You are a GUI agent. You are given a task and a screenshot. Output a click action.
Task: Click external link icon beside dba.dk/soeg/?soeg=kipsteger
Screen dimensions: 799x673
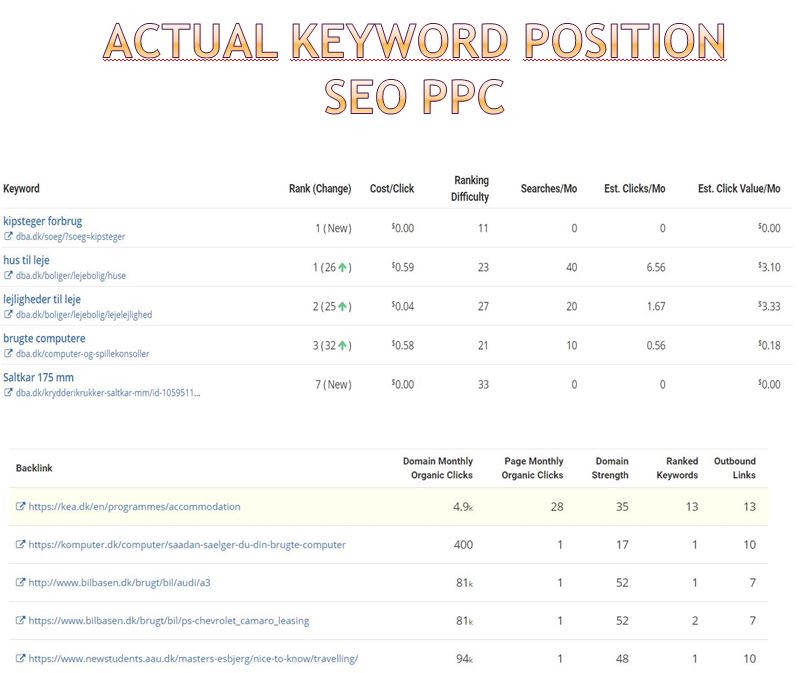pyautogui.click(x=8, y=237)
